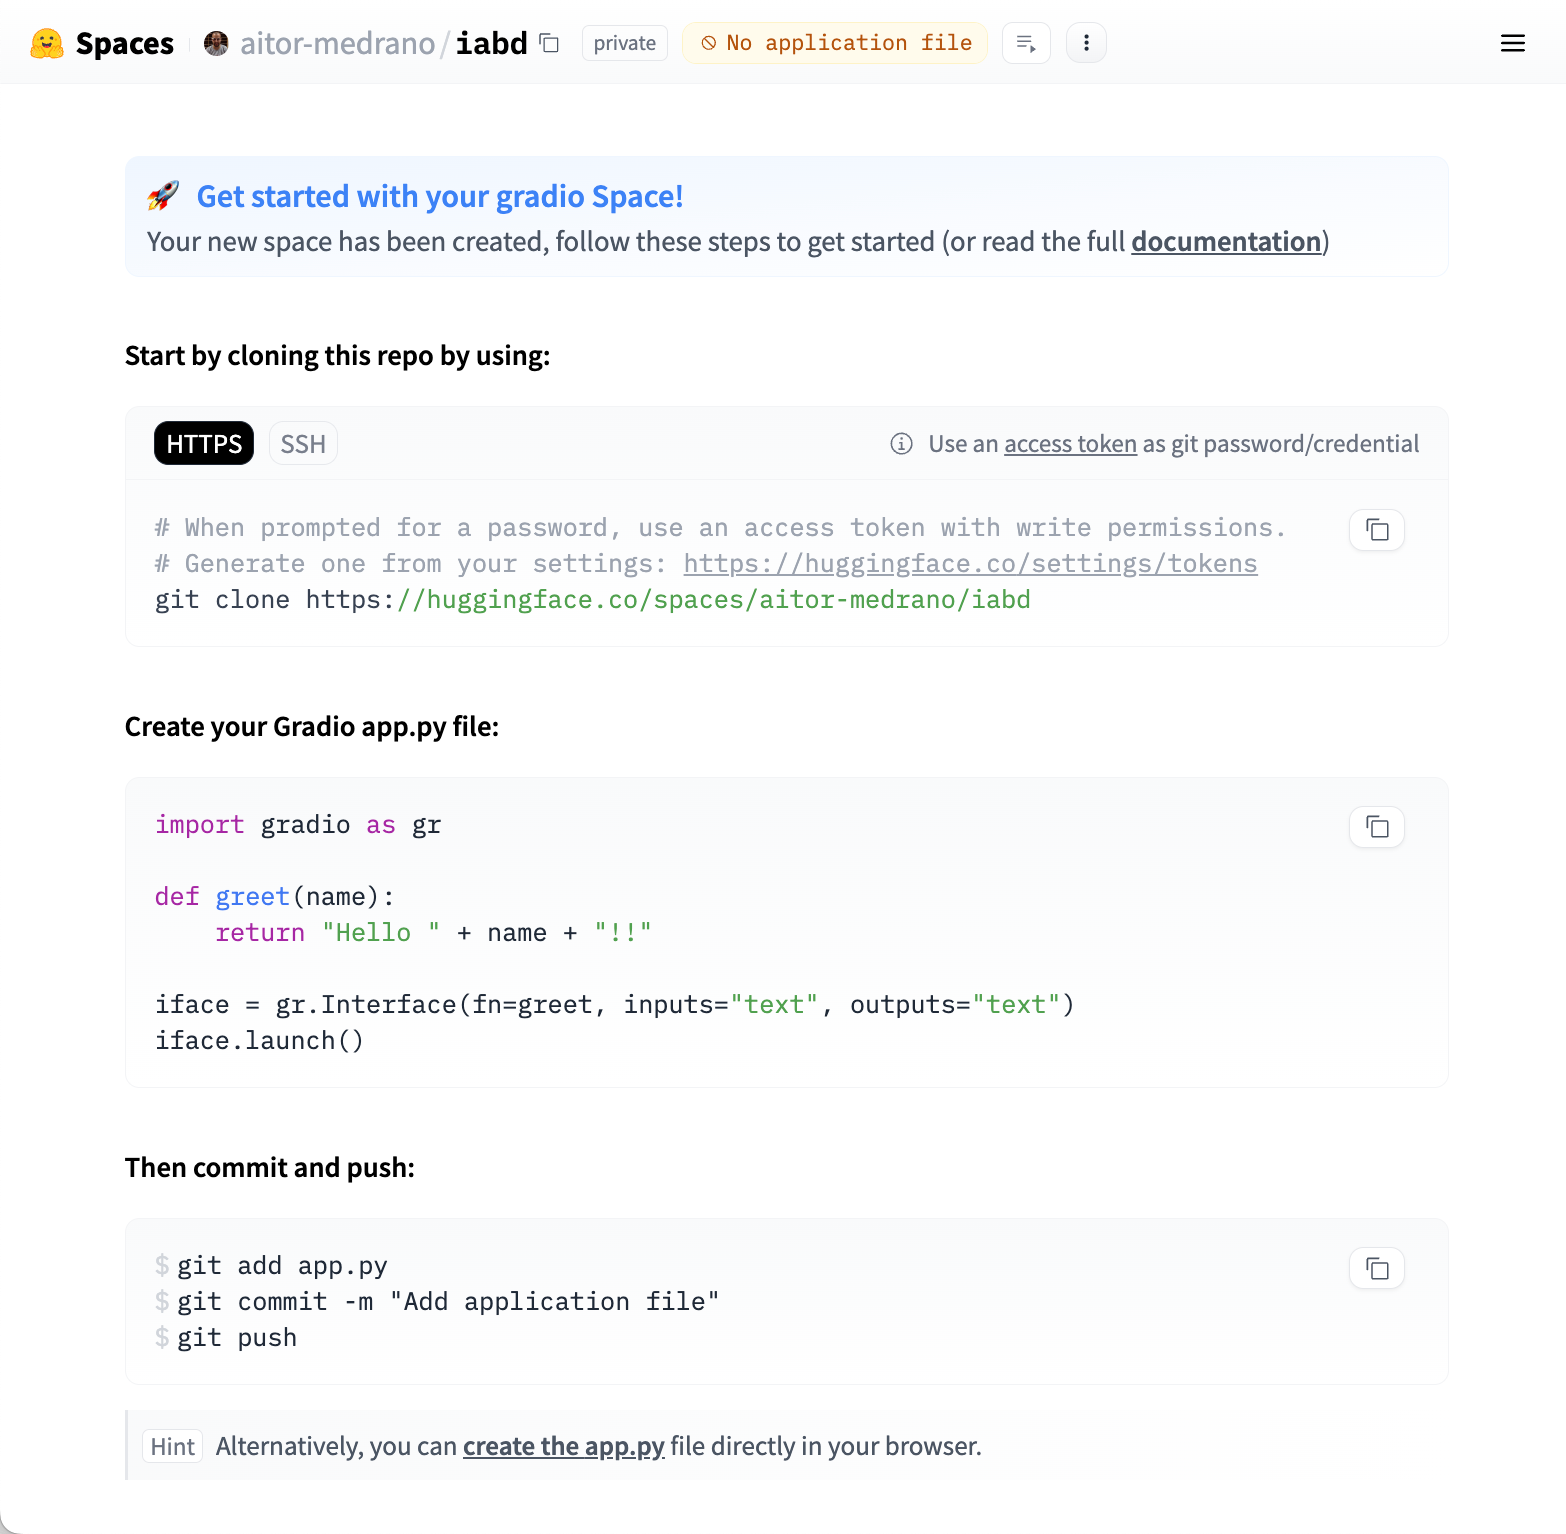Open the Spaces home link
1566x1534 pixels.
click(x=124, y=43)
